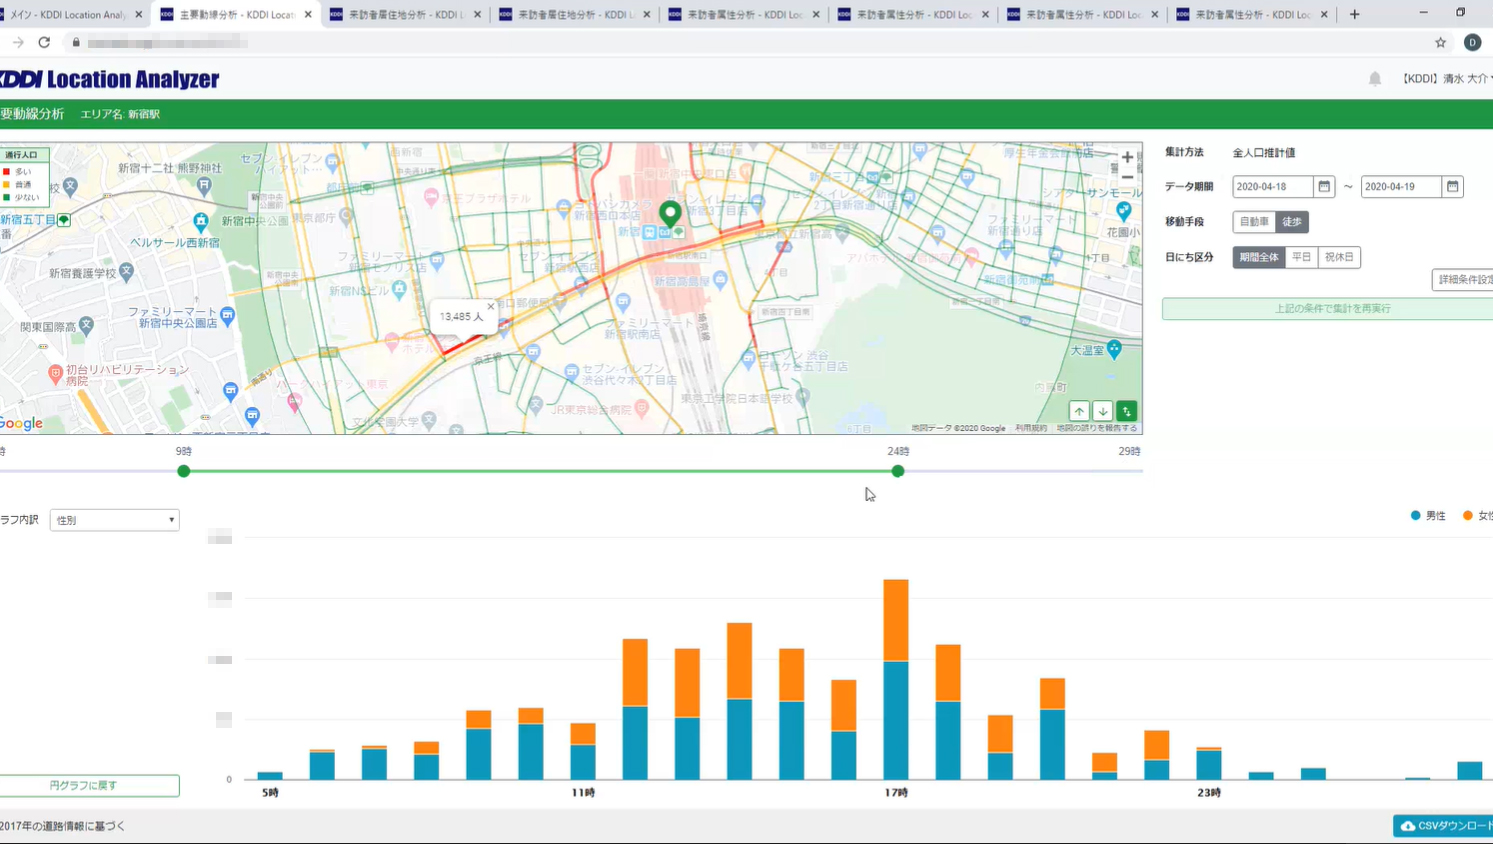
Task: Click the 17時 bar in chart
Action: click(896, 679)
